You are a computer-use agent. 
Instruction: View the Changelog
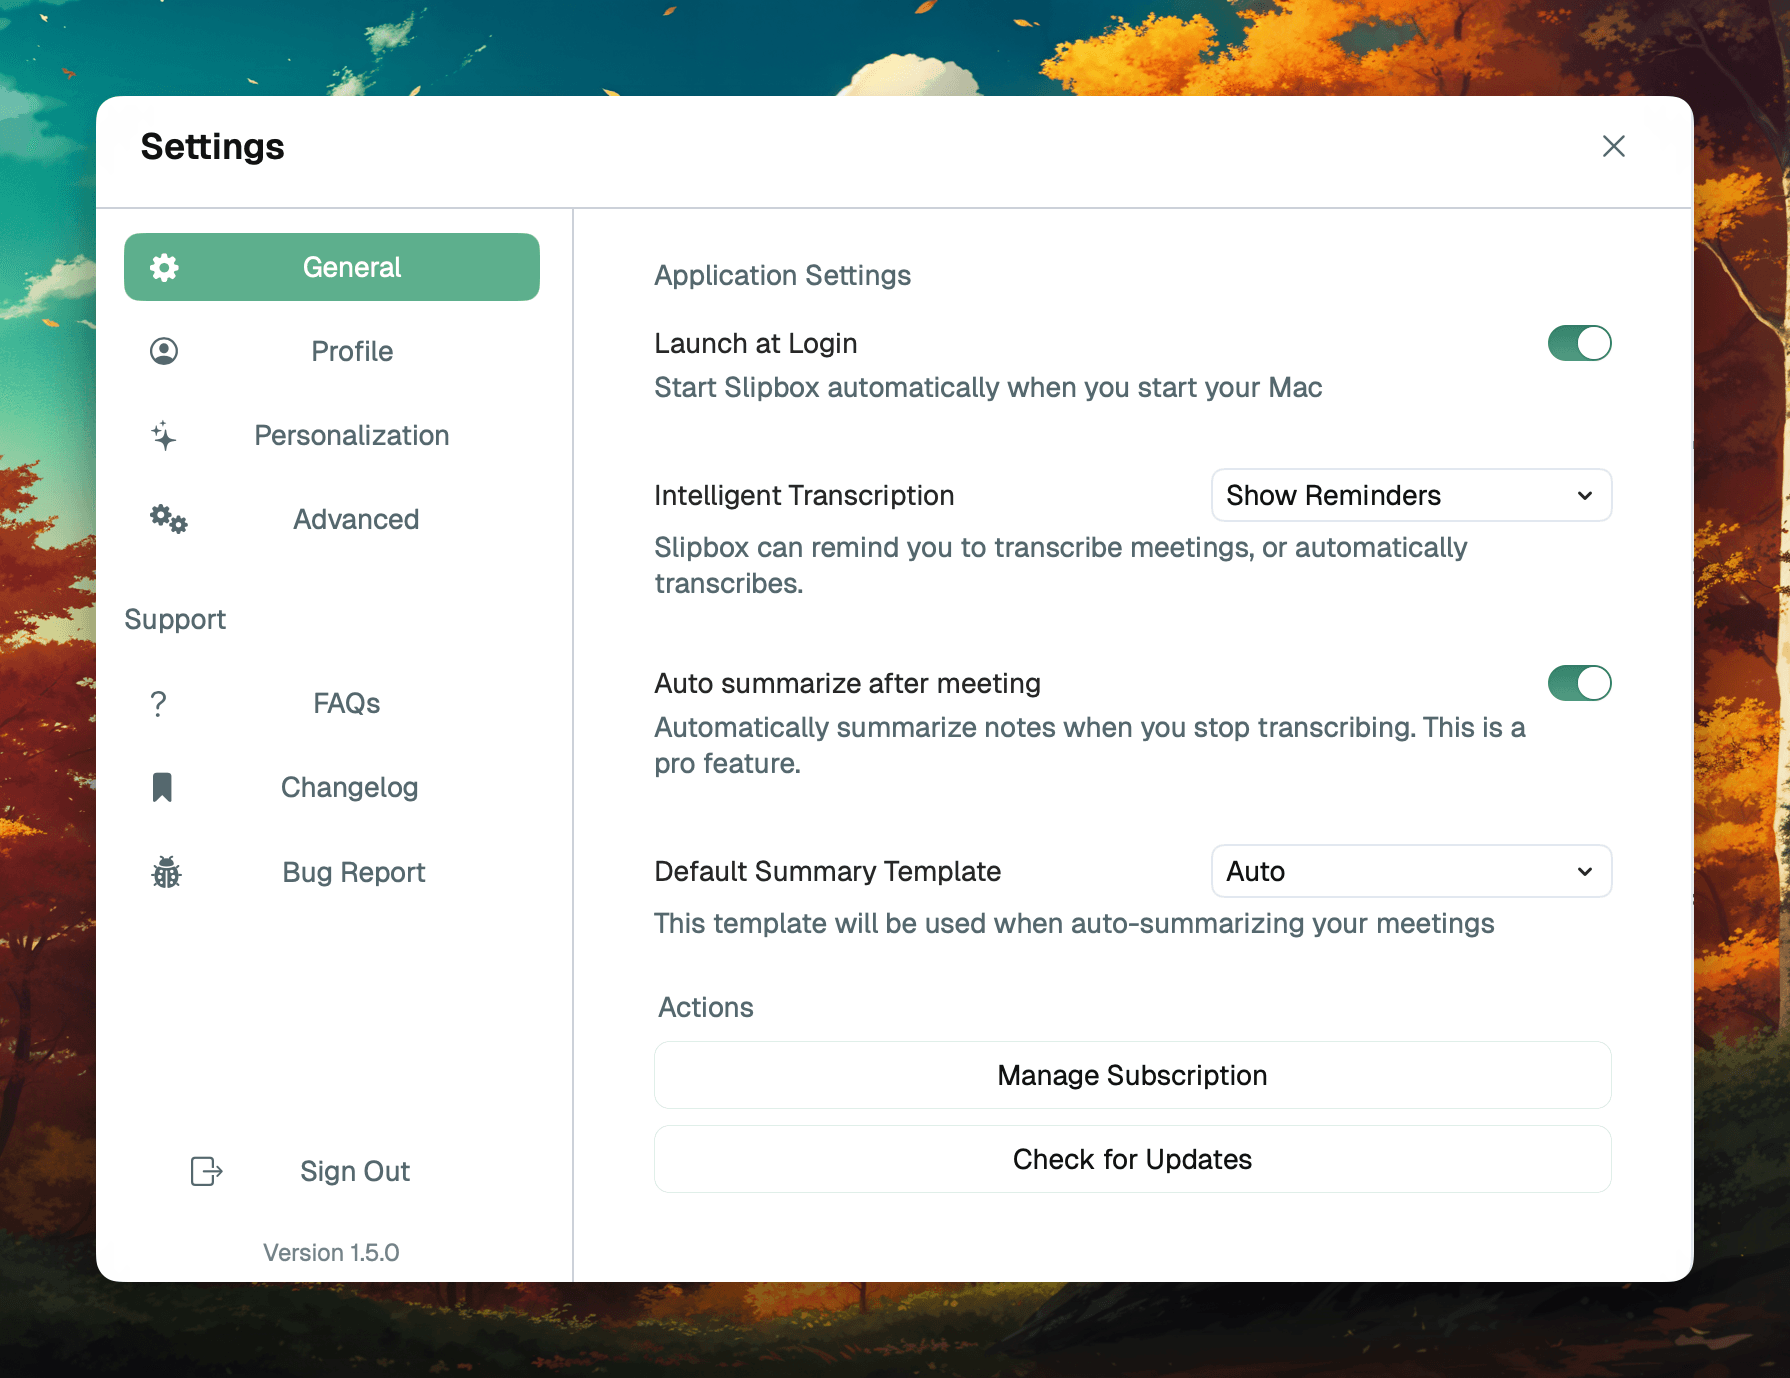pyautogui.click(x=332, y=787)
